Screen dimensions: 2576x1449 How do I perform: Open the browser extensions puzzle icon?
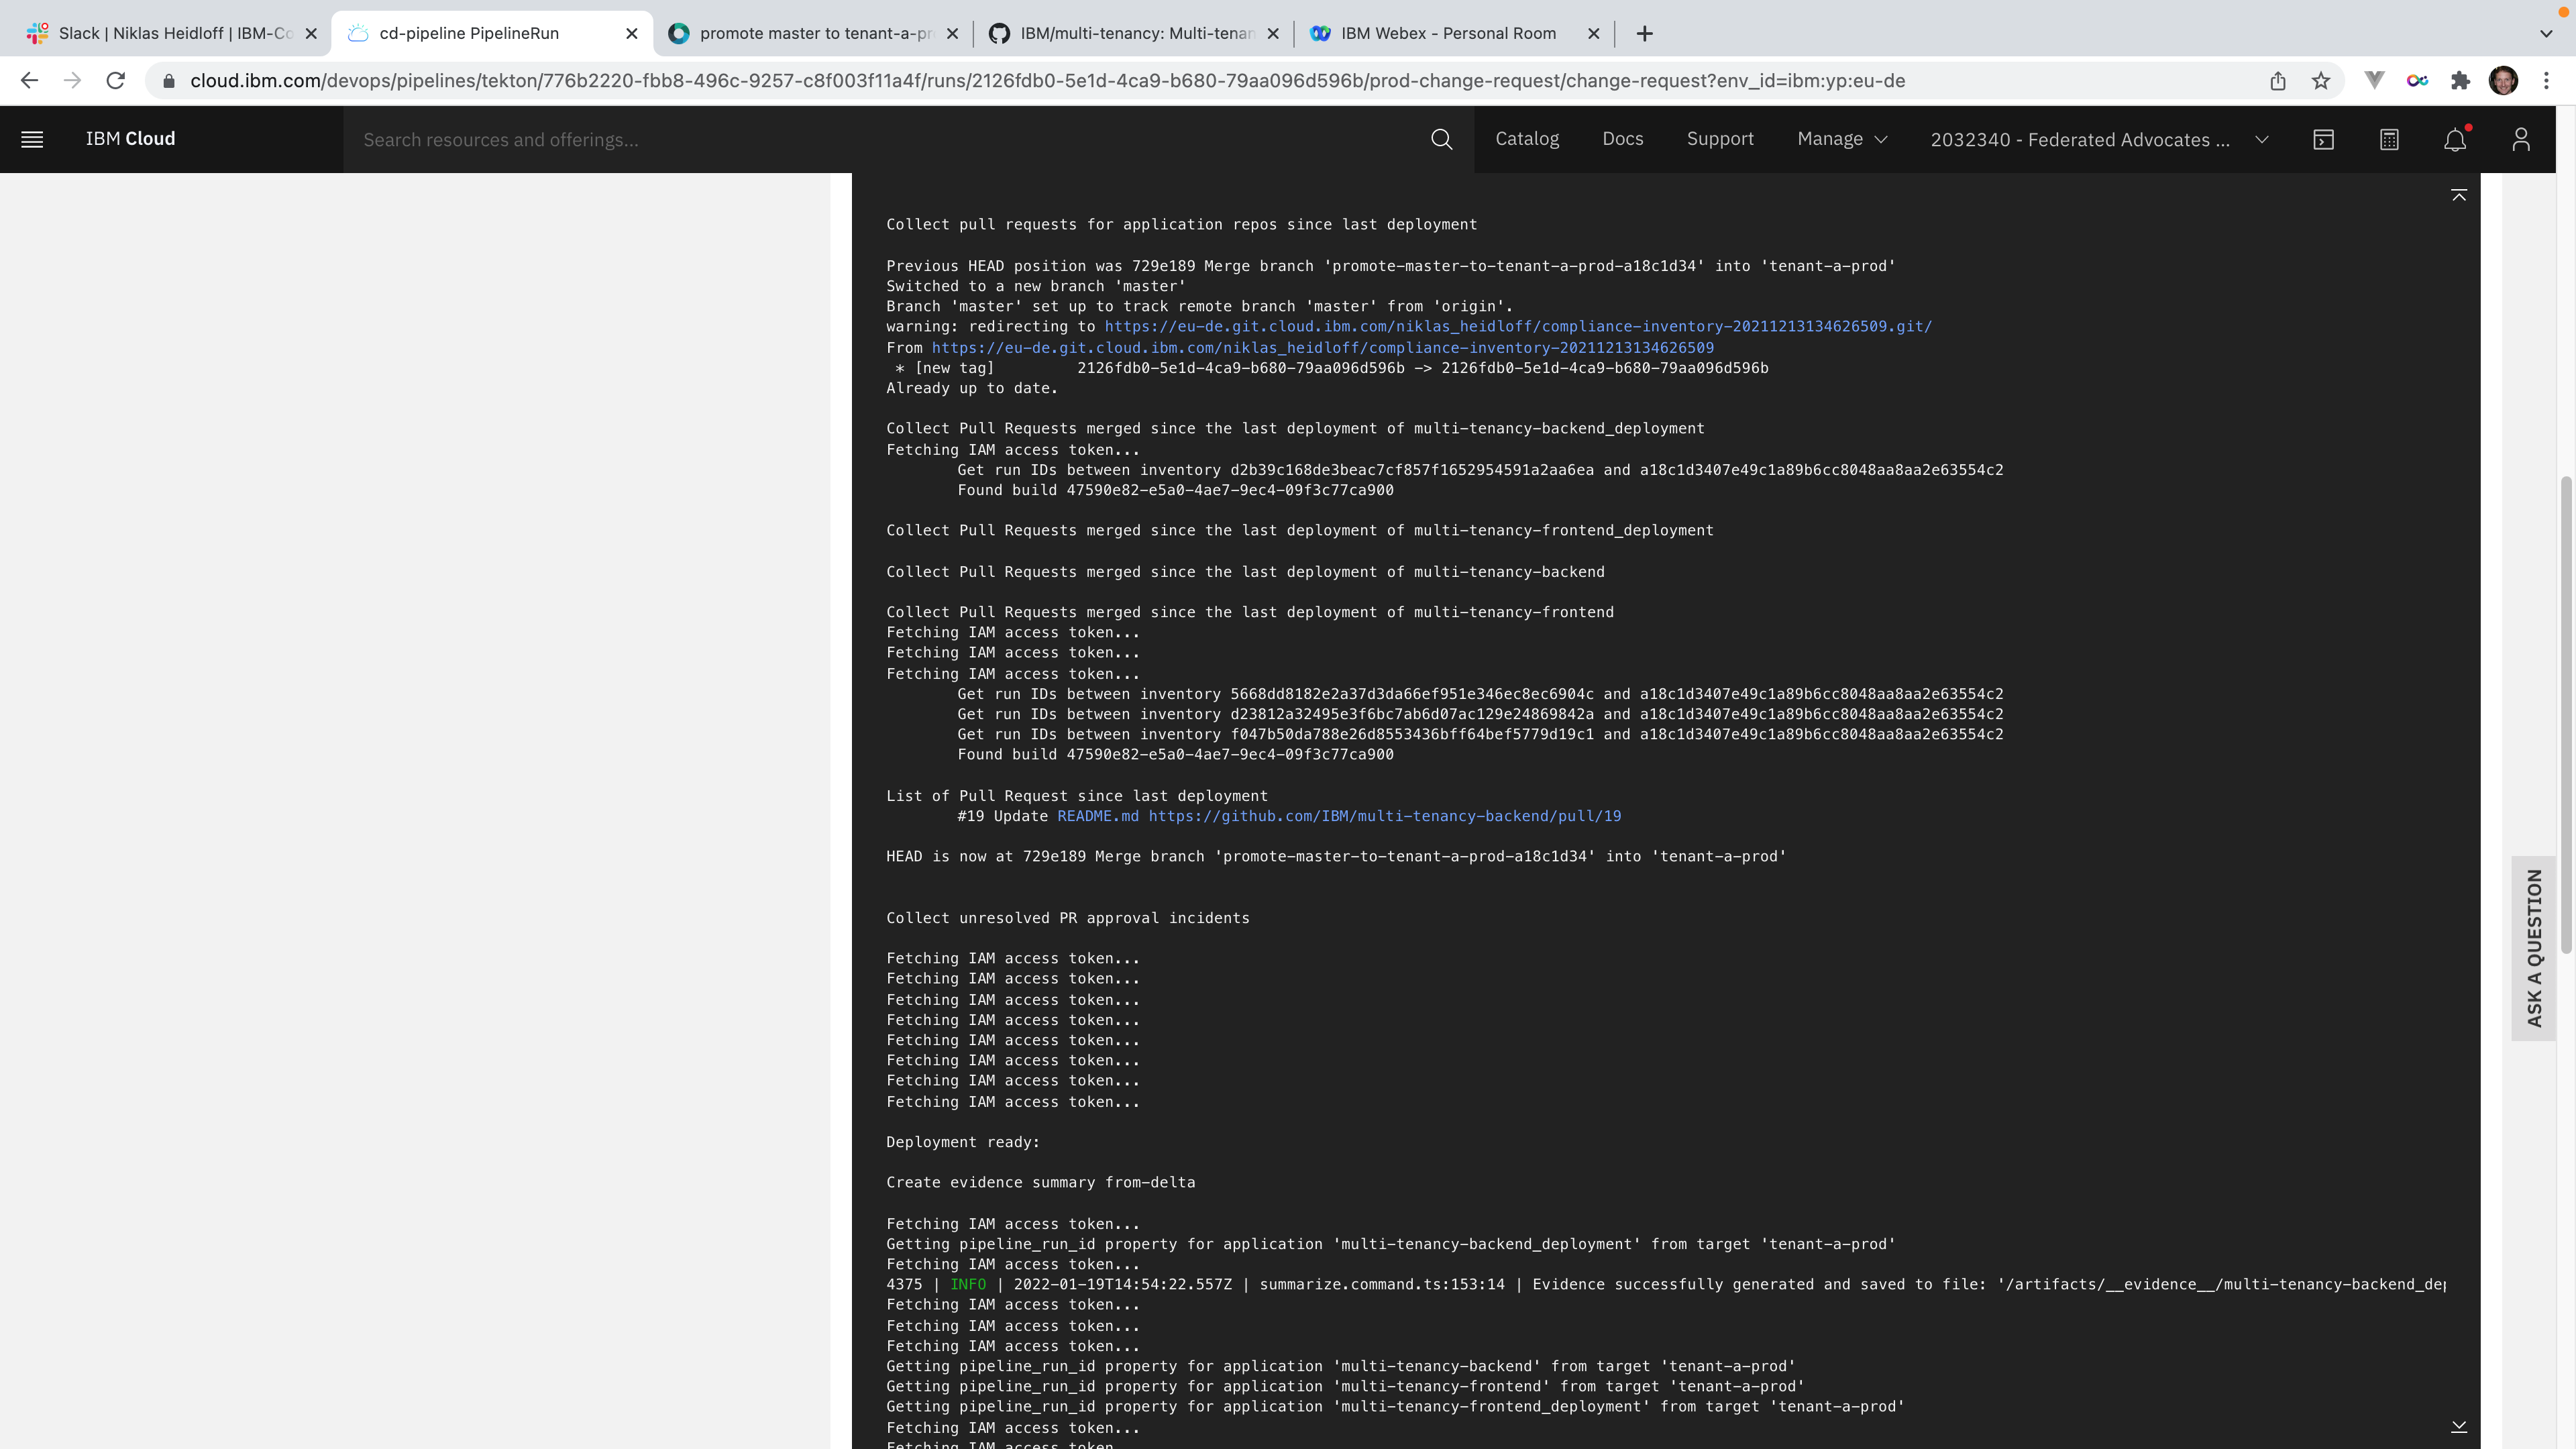pos(2460,81)
